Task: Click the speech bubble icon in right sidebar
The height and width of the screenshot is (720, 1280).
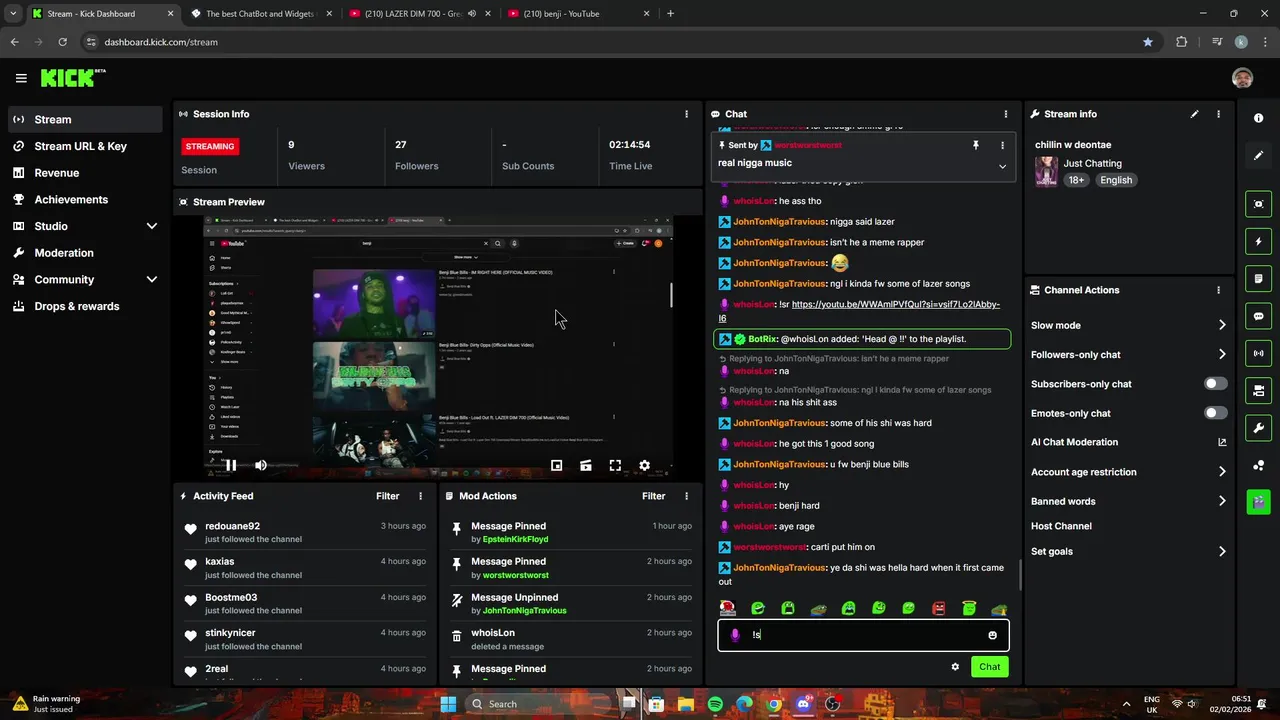Action: 1258,316
